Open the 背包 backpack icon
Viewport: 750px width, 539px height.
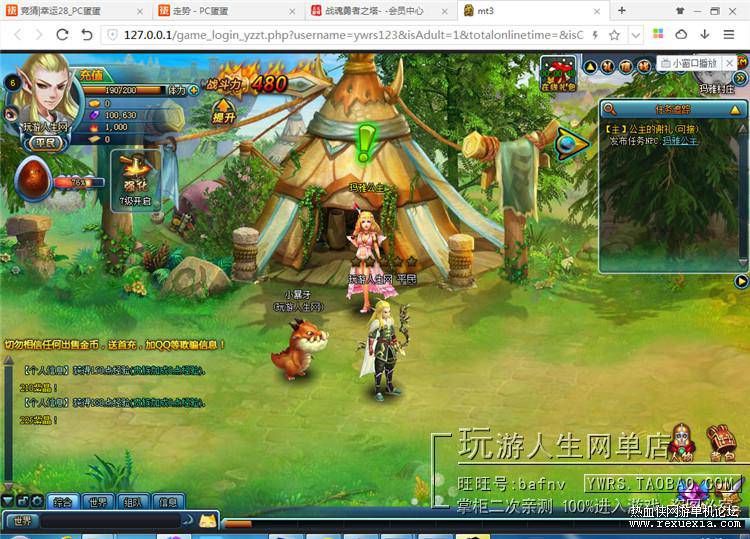(722, 443)
